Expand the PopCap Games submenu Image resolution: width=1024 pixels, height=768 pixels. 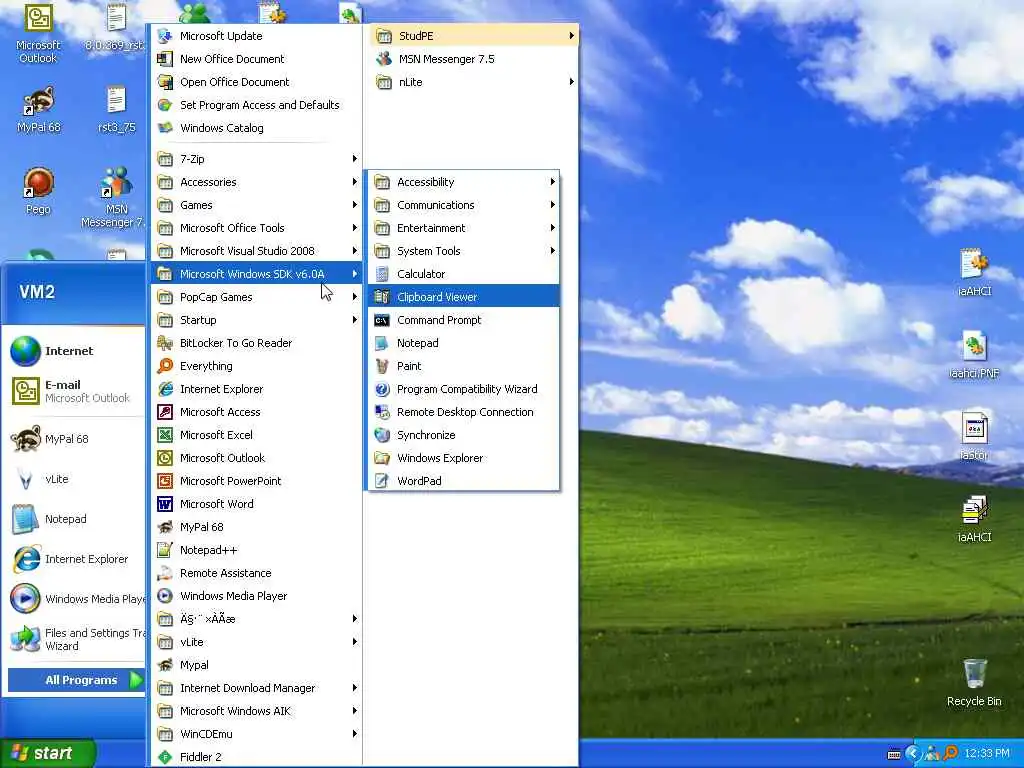[257, 297]
